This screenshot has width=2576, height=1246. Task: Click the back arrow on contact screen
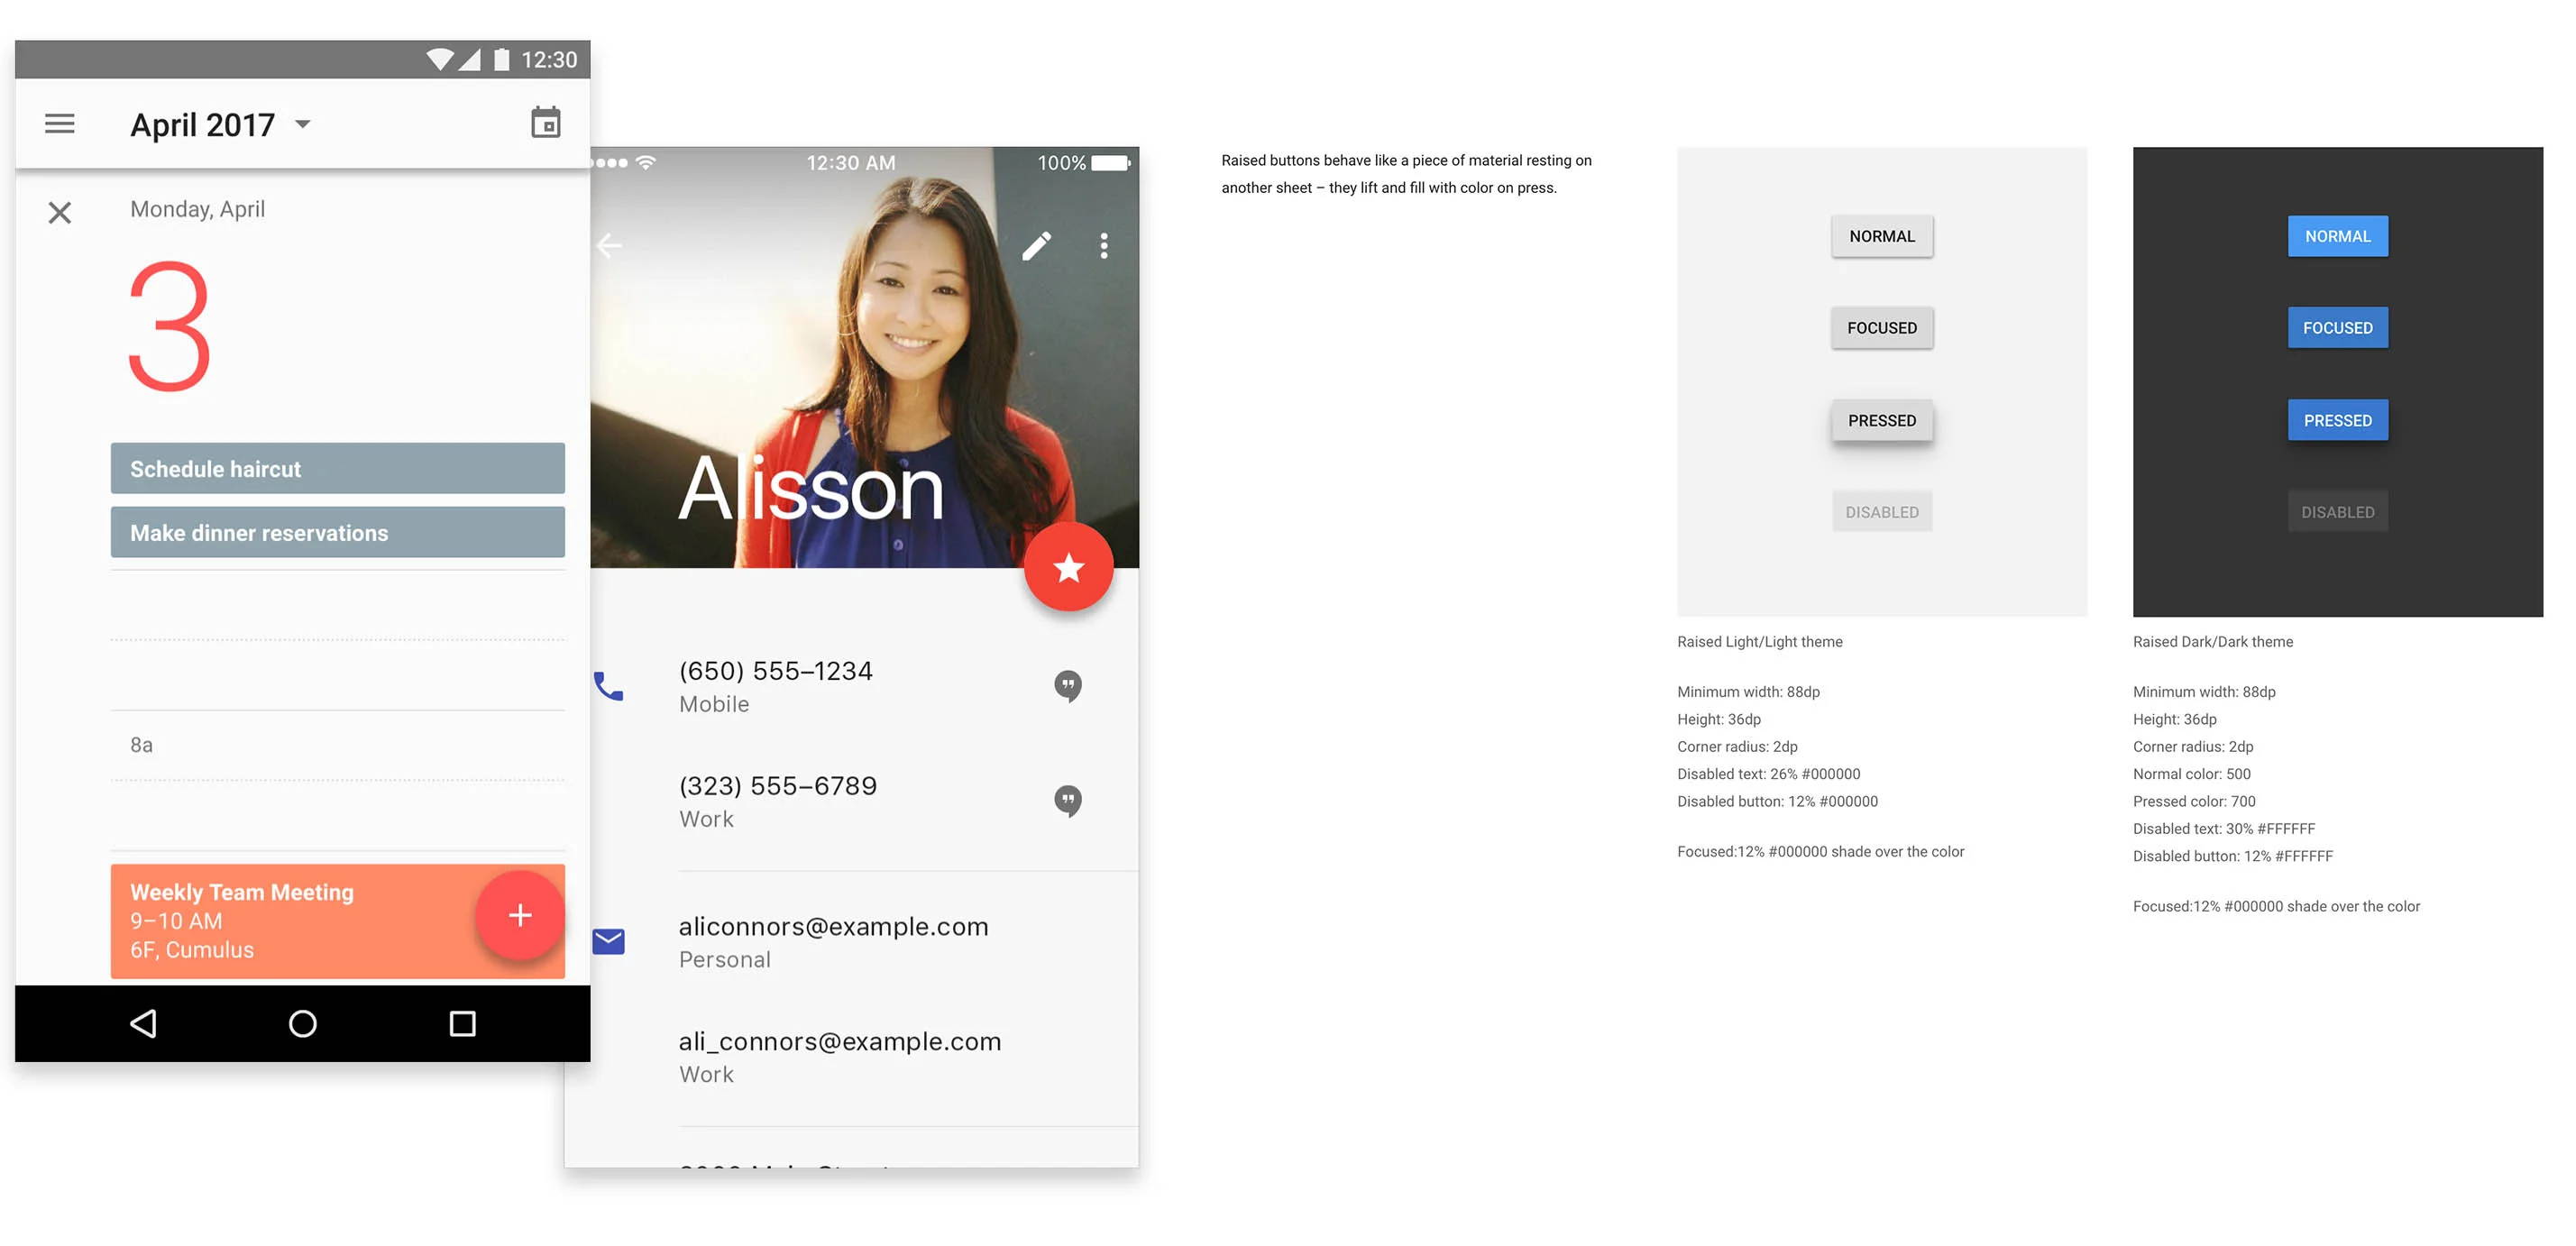coord(608,246)
